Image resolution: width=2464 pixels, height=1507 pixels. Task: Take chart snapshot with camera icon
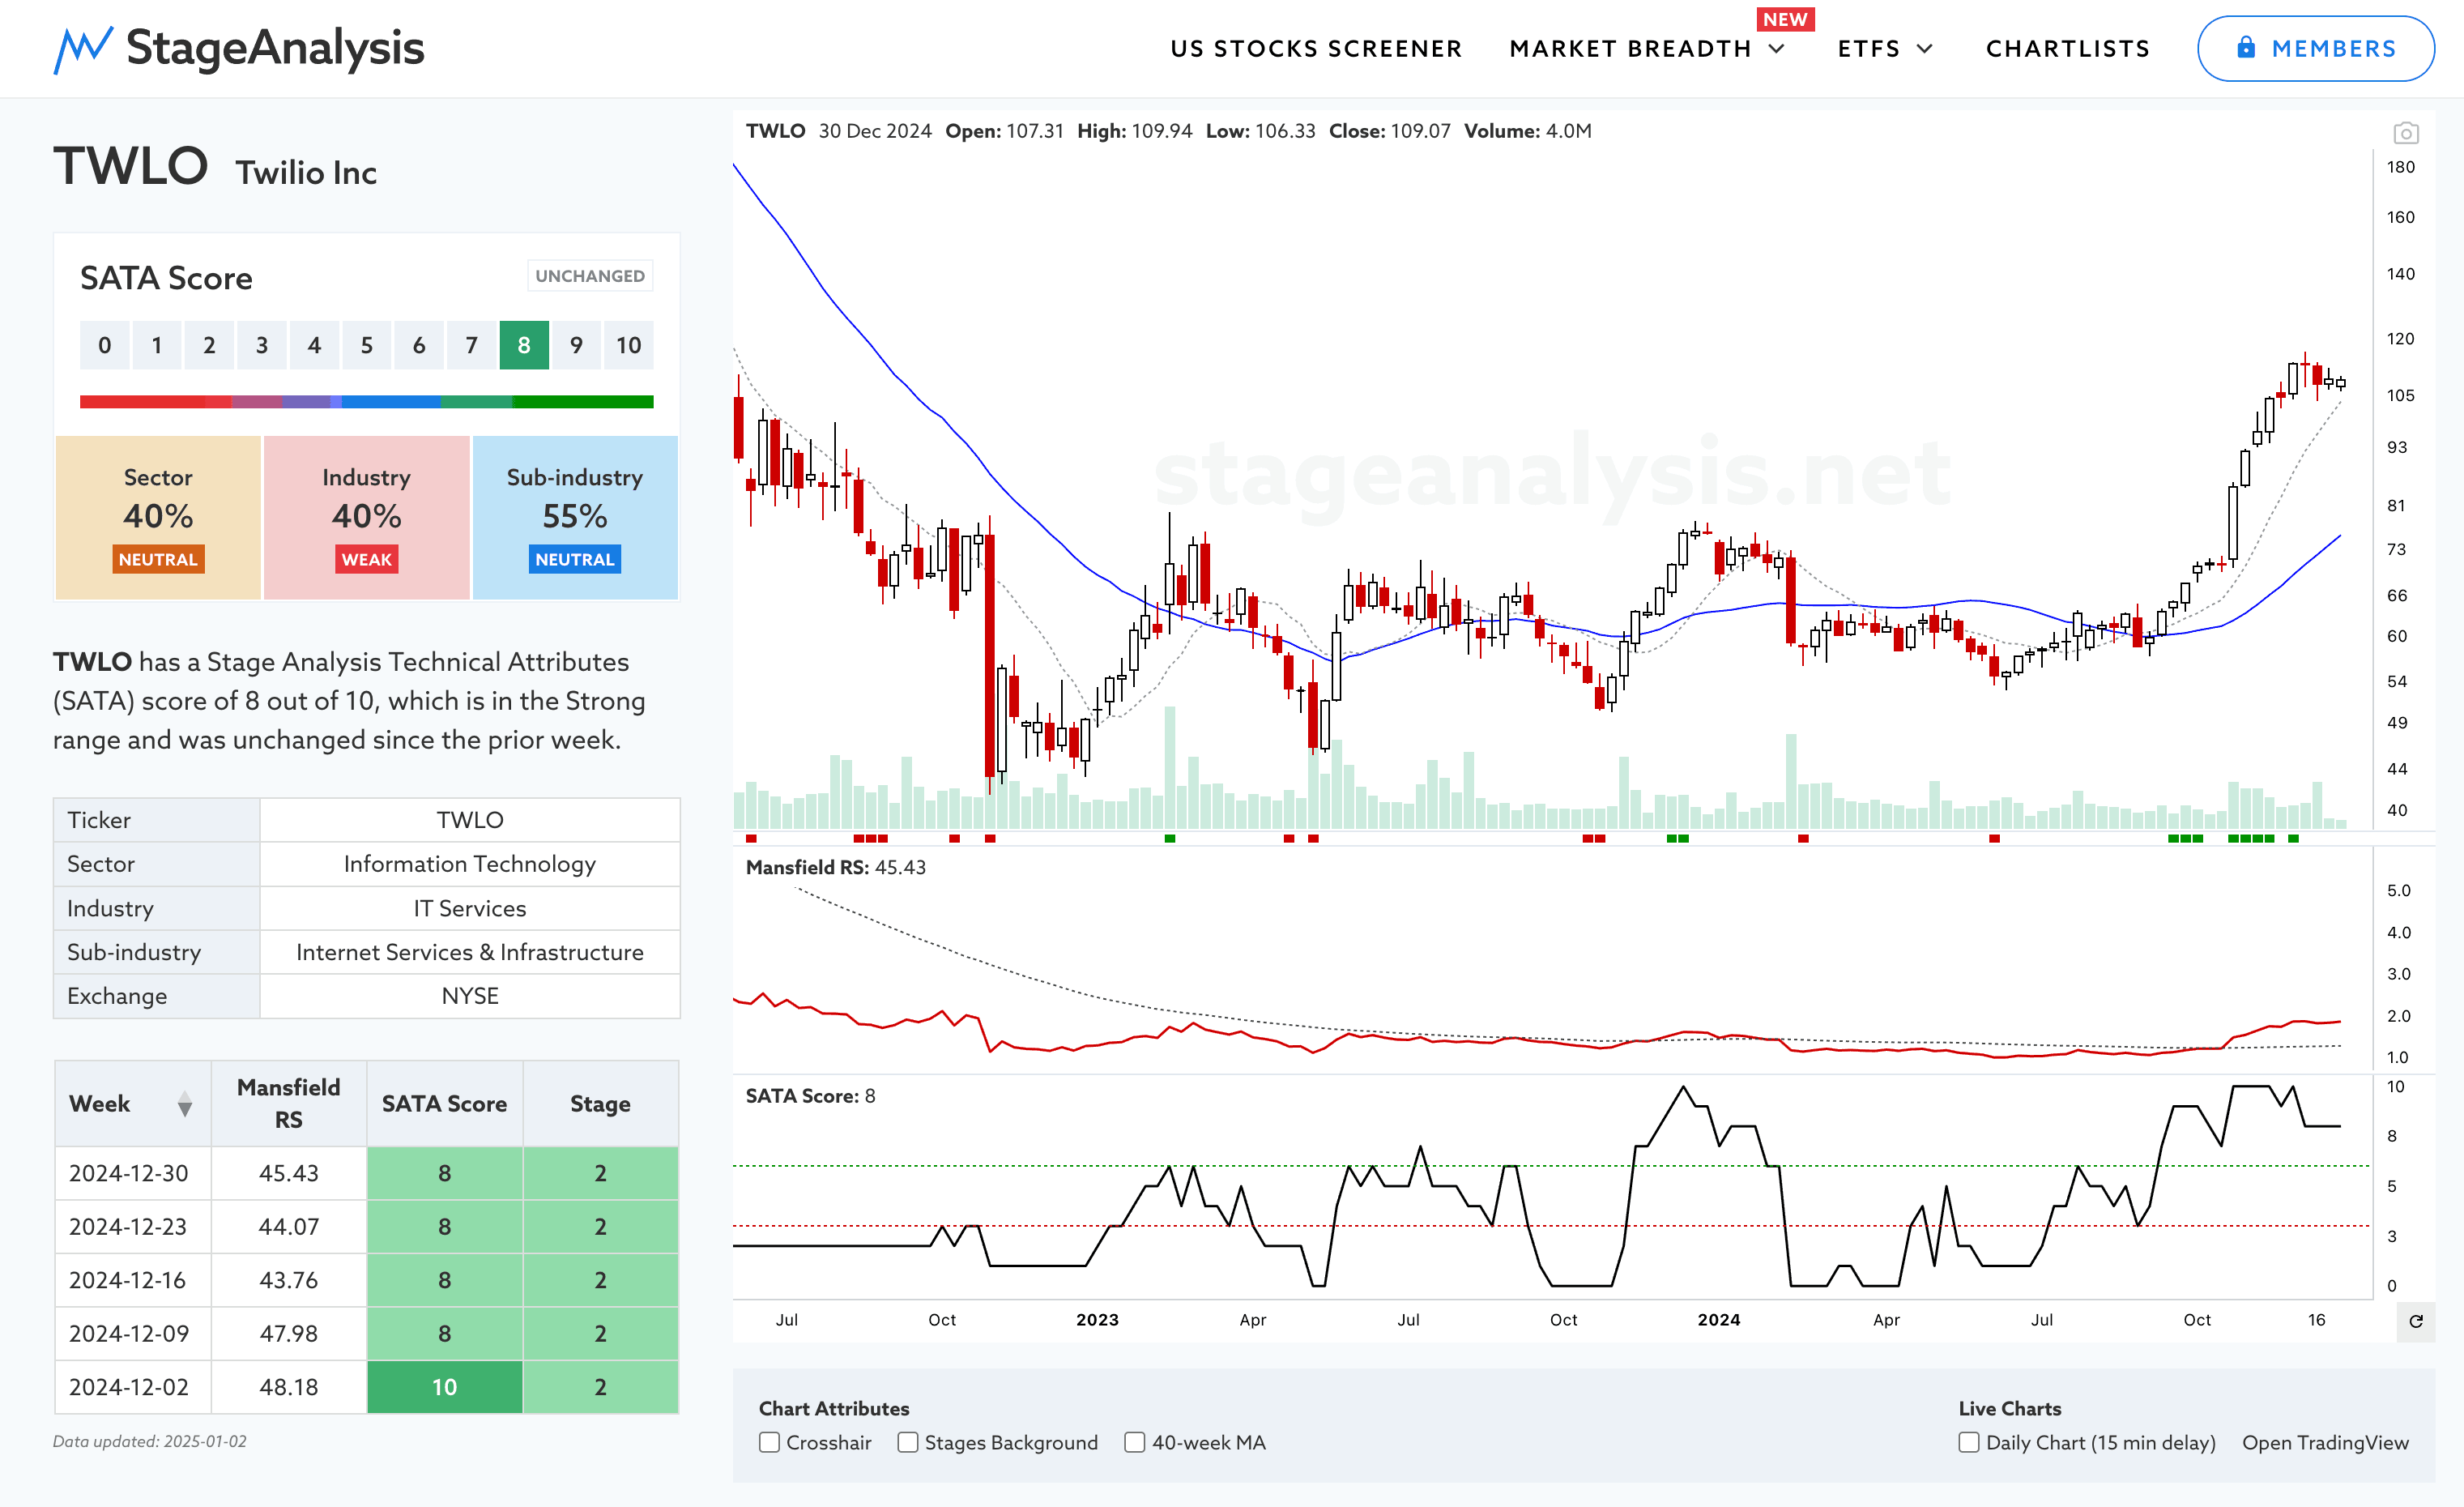click(2405, 133)
